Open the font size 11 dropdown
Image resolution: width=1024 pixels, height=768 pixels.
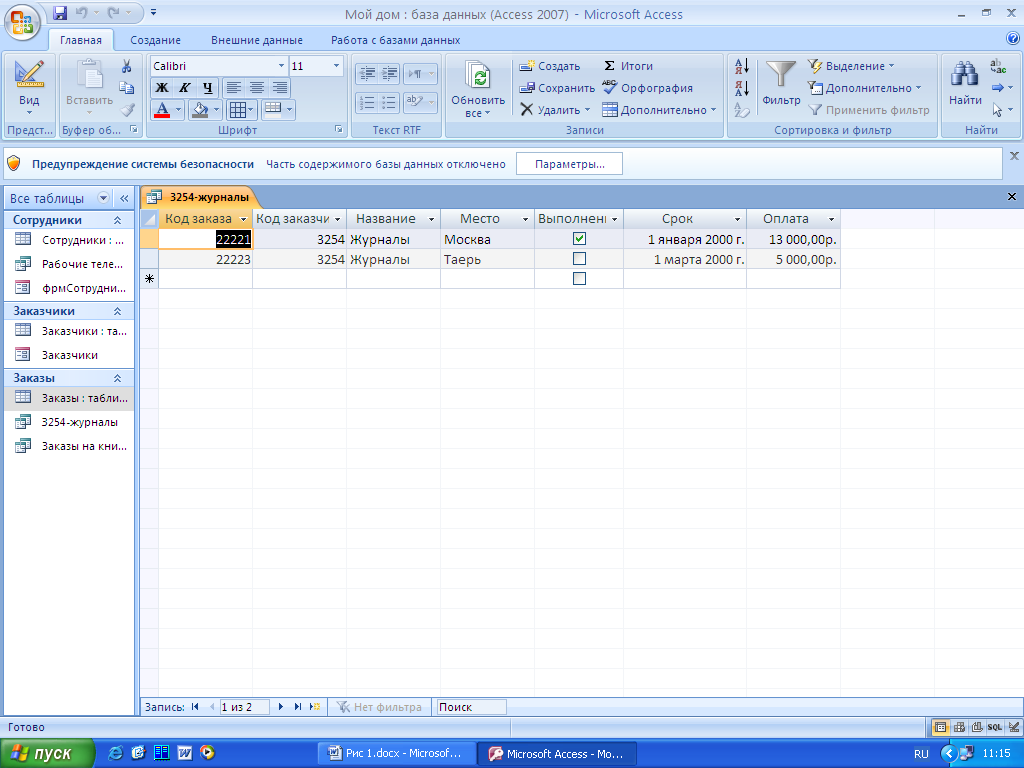pos(336,66)
